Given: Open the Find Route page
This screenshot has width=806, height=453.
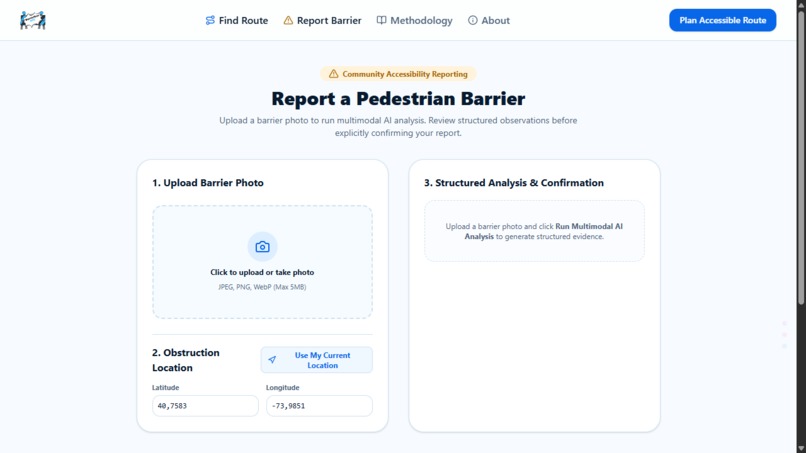Looking at the screenshot, I should point(236,21).
